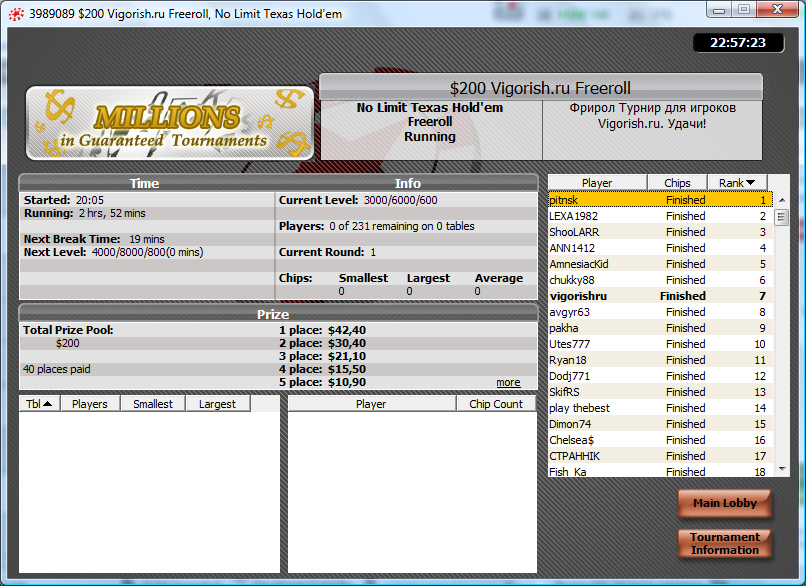The height and width of the screenshot is (586, 806).
Task: Maximize the tournament lobby window
Action: pos(744,10)
